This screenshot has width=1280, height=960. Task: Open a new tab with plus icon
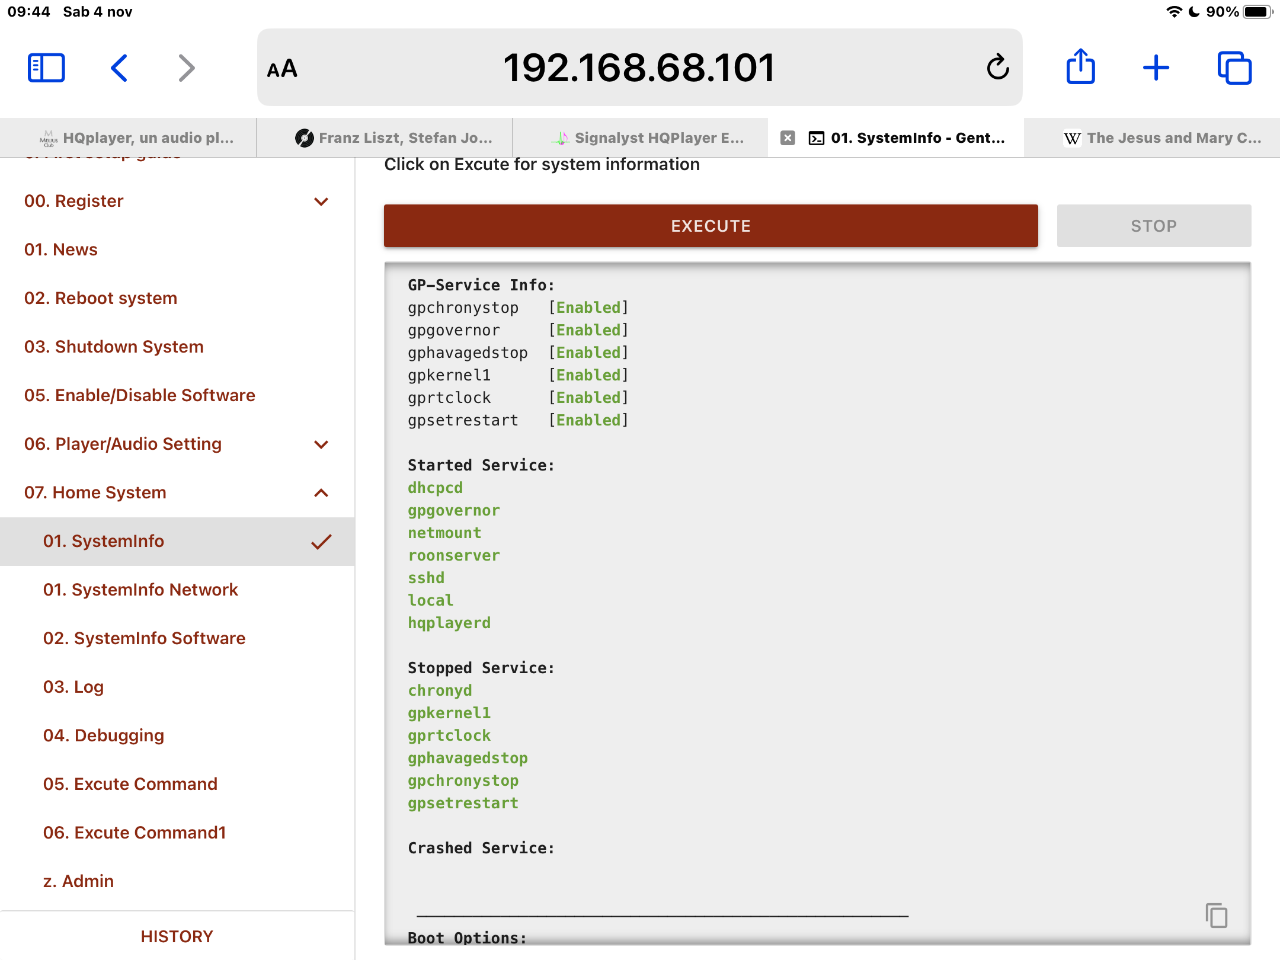coord(1156,68)
